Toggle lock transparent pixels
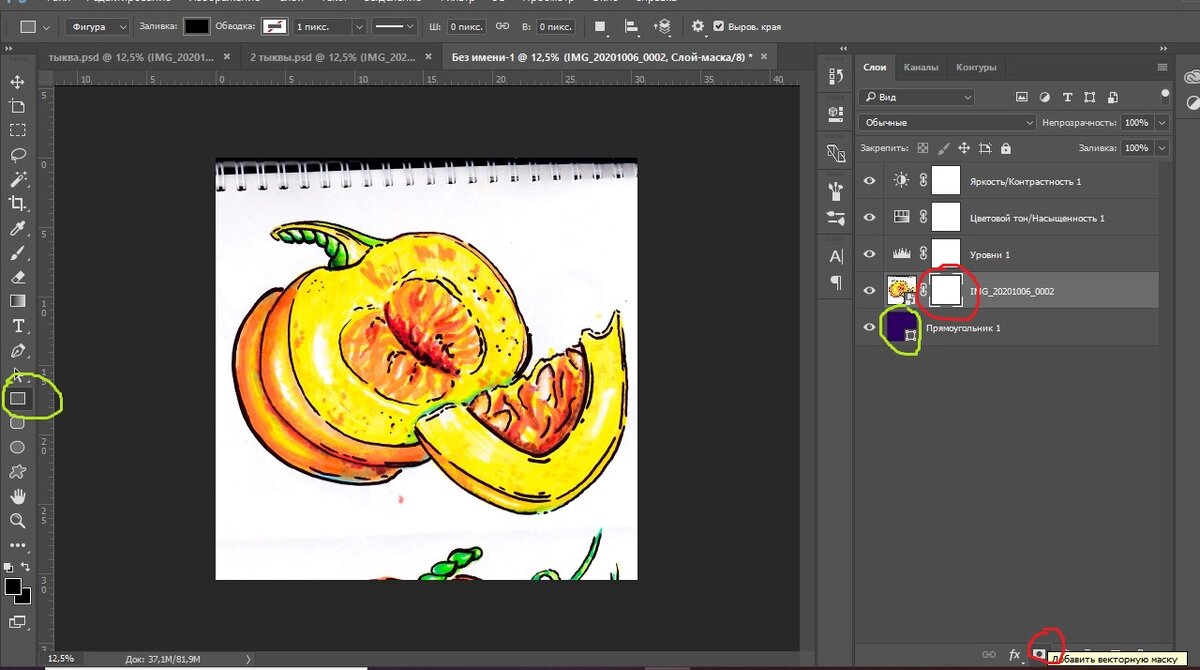This screenshot has width=1200, height=670. click(x=921, y=148)
